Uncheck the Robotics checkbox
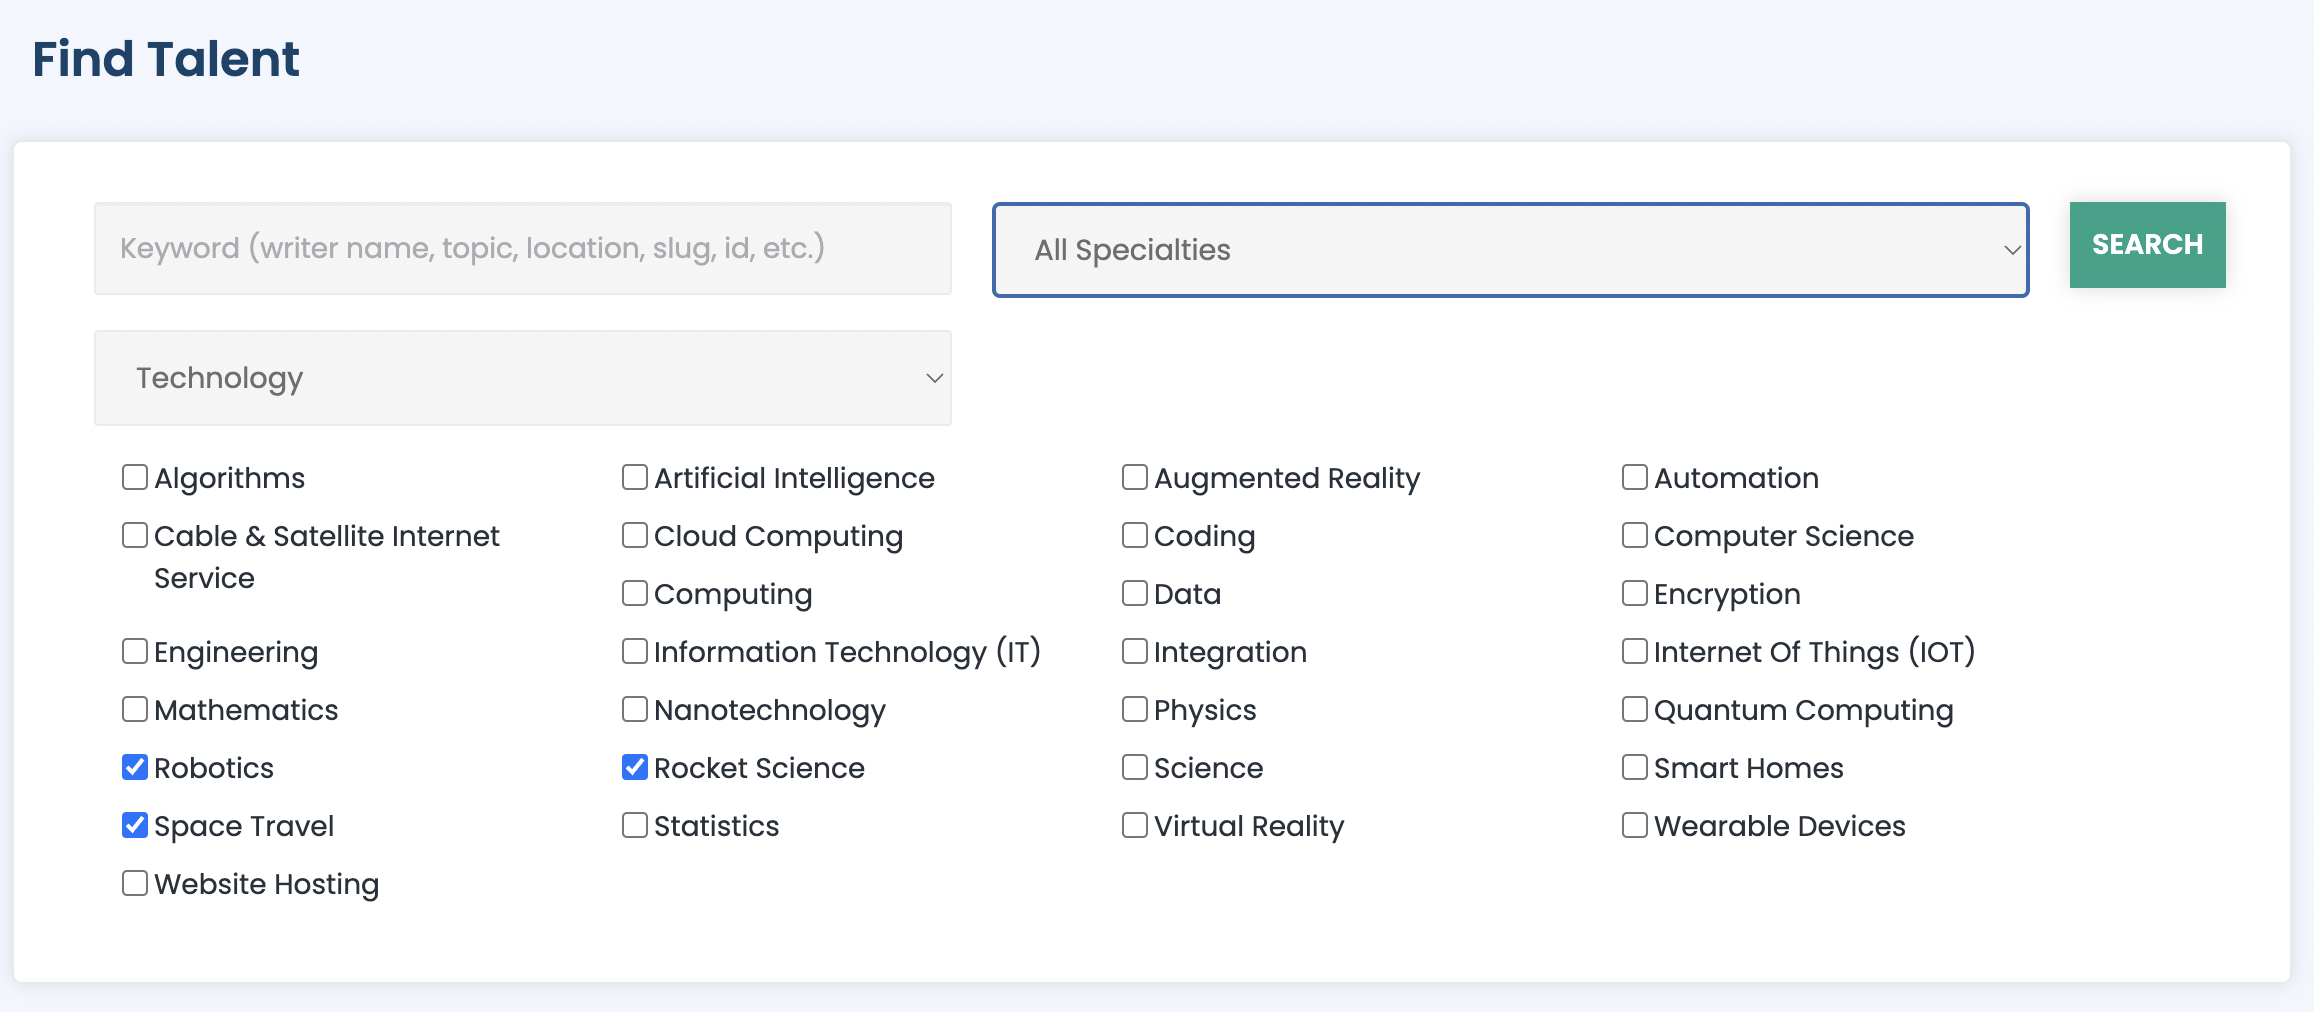 [135, 767]
